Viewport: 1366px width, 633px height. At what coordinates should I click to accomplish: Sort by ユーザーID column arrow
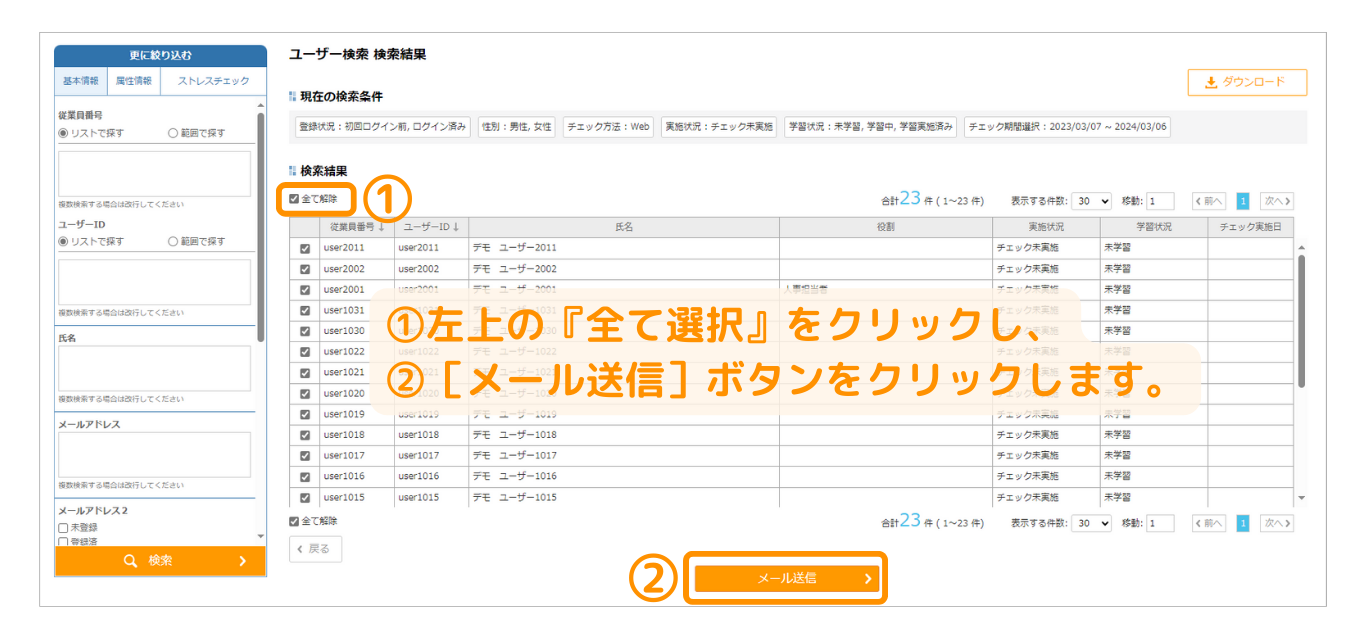click(456, 228)
